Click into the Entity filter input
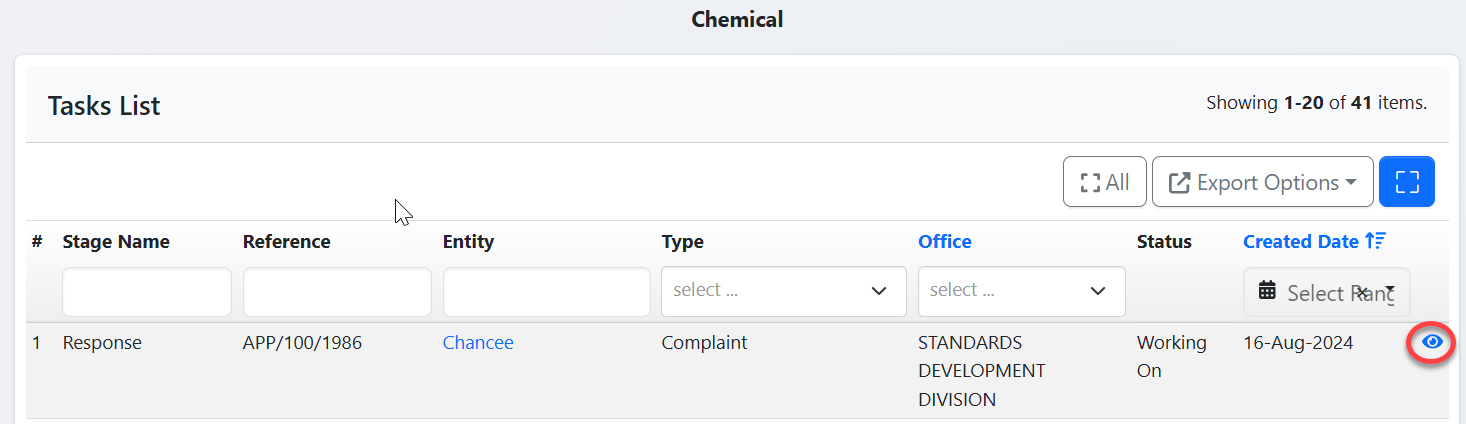Screen dimensions: 1466x424 point(546,292)
